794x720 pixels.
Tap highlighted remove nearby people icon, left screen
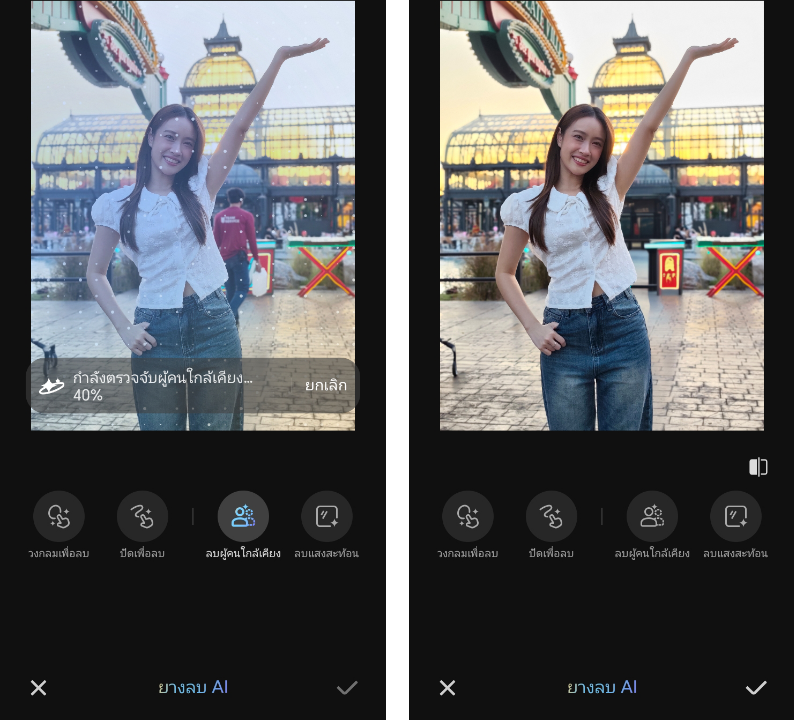pyautogui.click(x=243, y=516)
